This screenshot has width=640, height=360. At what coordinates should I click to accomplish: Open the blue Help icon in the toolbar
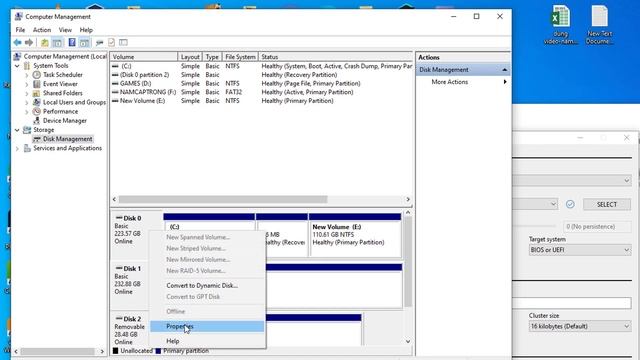click(x=72, y=42)
